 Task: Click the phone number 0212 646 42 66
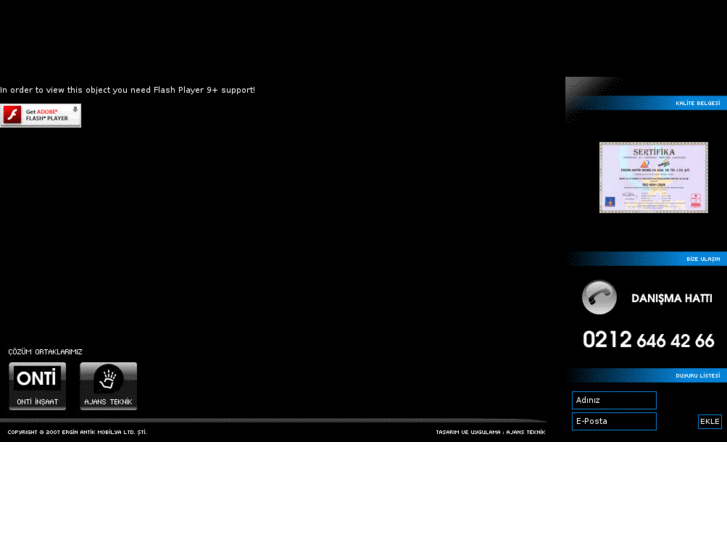[648, 340]
